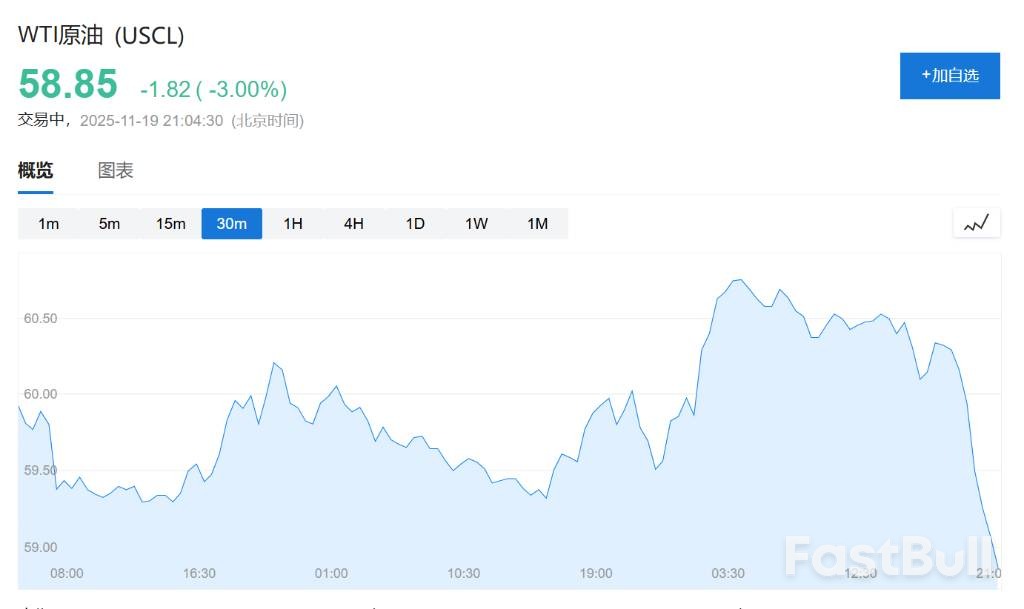Click the green price 58.85

point(66,84)
